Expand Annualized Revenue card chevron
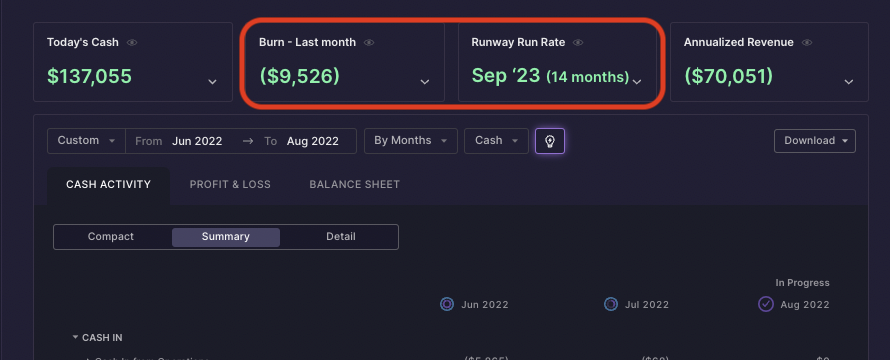Image resolution: width=890 pixels, height=360 pixels. pos(849,82)
